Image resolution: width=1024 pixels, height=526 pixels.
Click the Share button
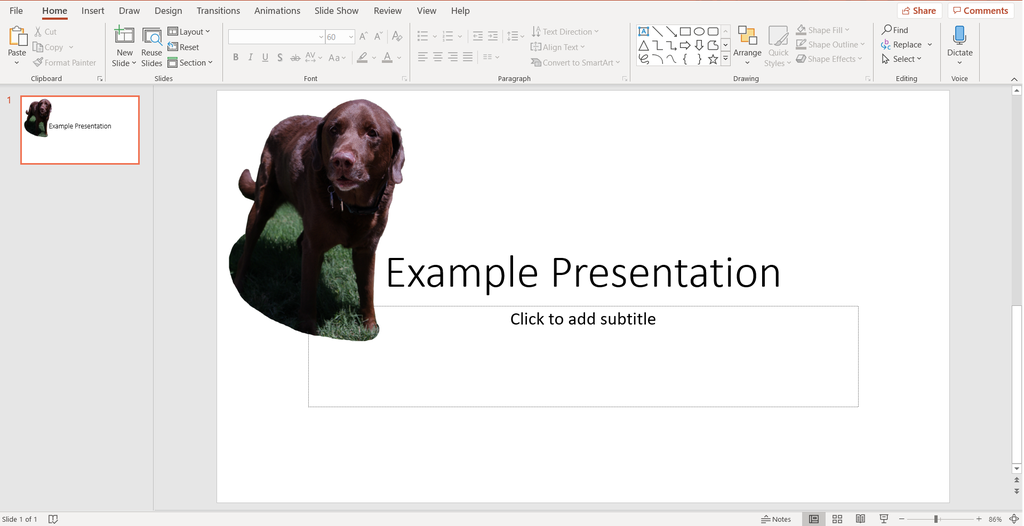pyautogui.click(x=919, y=10)
